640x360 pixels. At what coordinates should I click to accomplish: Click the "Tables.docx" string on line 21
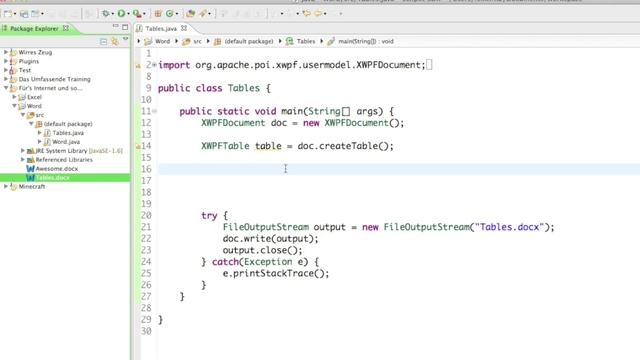coord(510,227)
